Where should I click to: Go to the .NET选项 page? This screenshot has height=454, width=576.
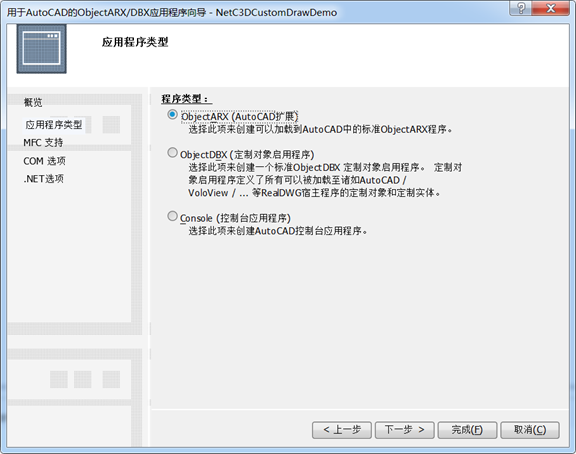point(43,179)
